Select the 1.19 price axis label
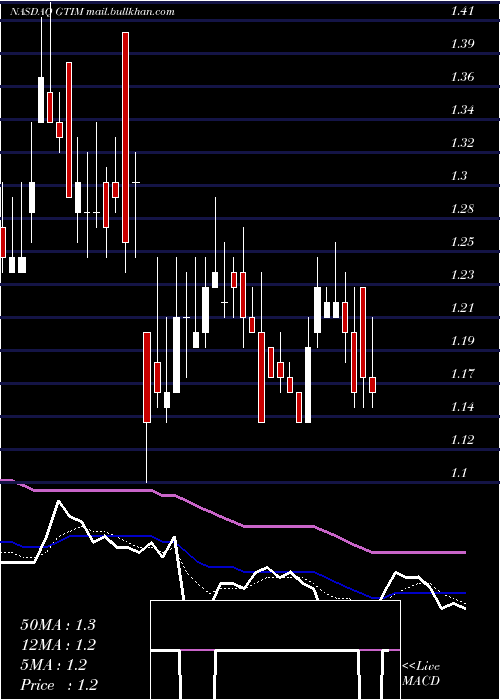Image resolution: width=500 pixels, height=700 pixels. tap(462, 341)
